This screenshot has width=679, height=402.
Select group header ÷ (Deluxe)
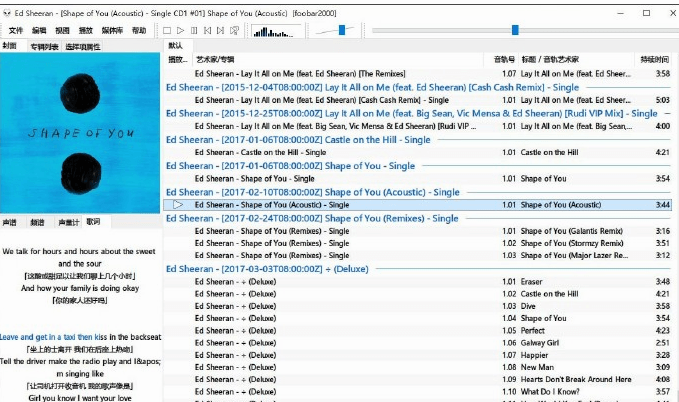pos(418,269)
